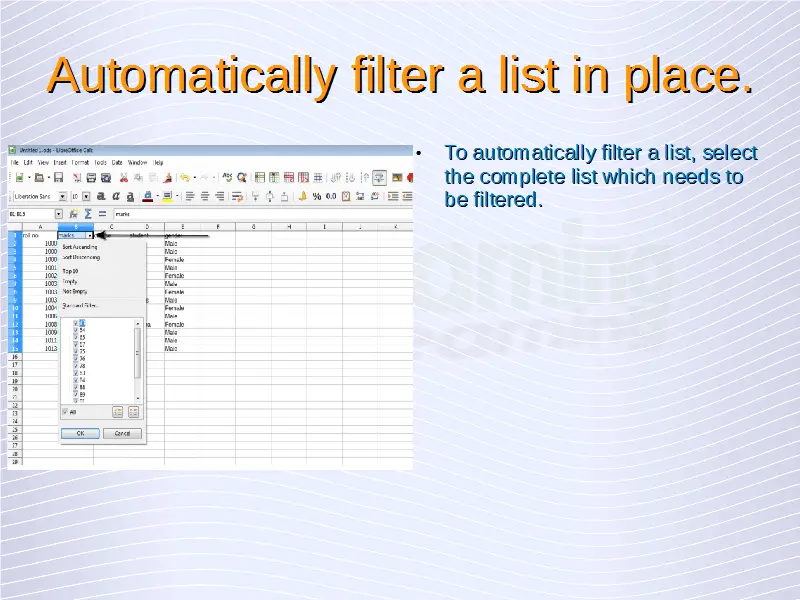Click the Percent format icon
The image size is (800, 600).
click(x=316, y=196)
